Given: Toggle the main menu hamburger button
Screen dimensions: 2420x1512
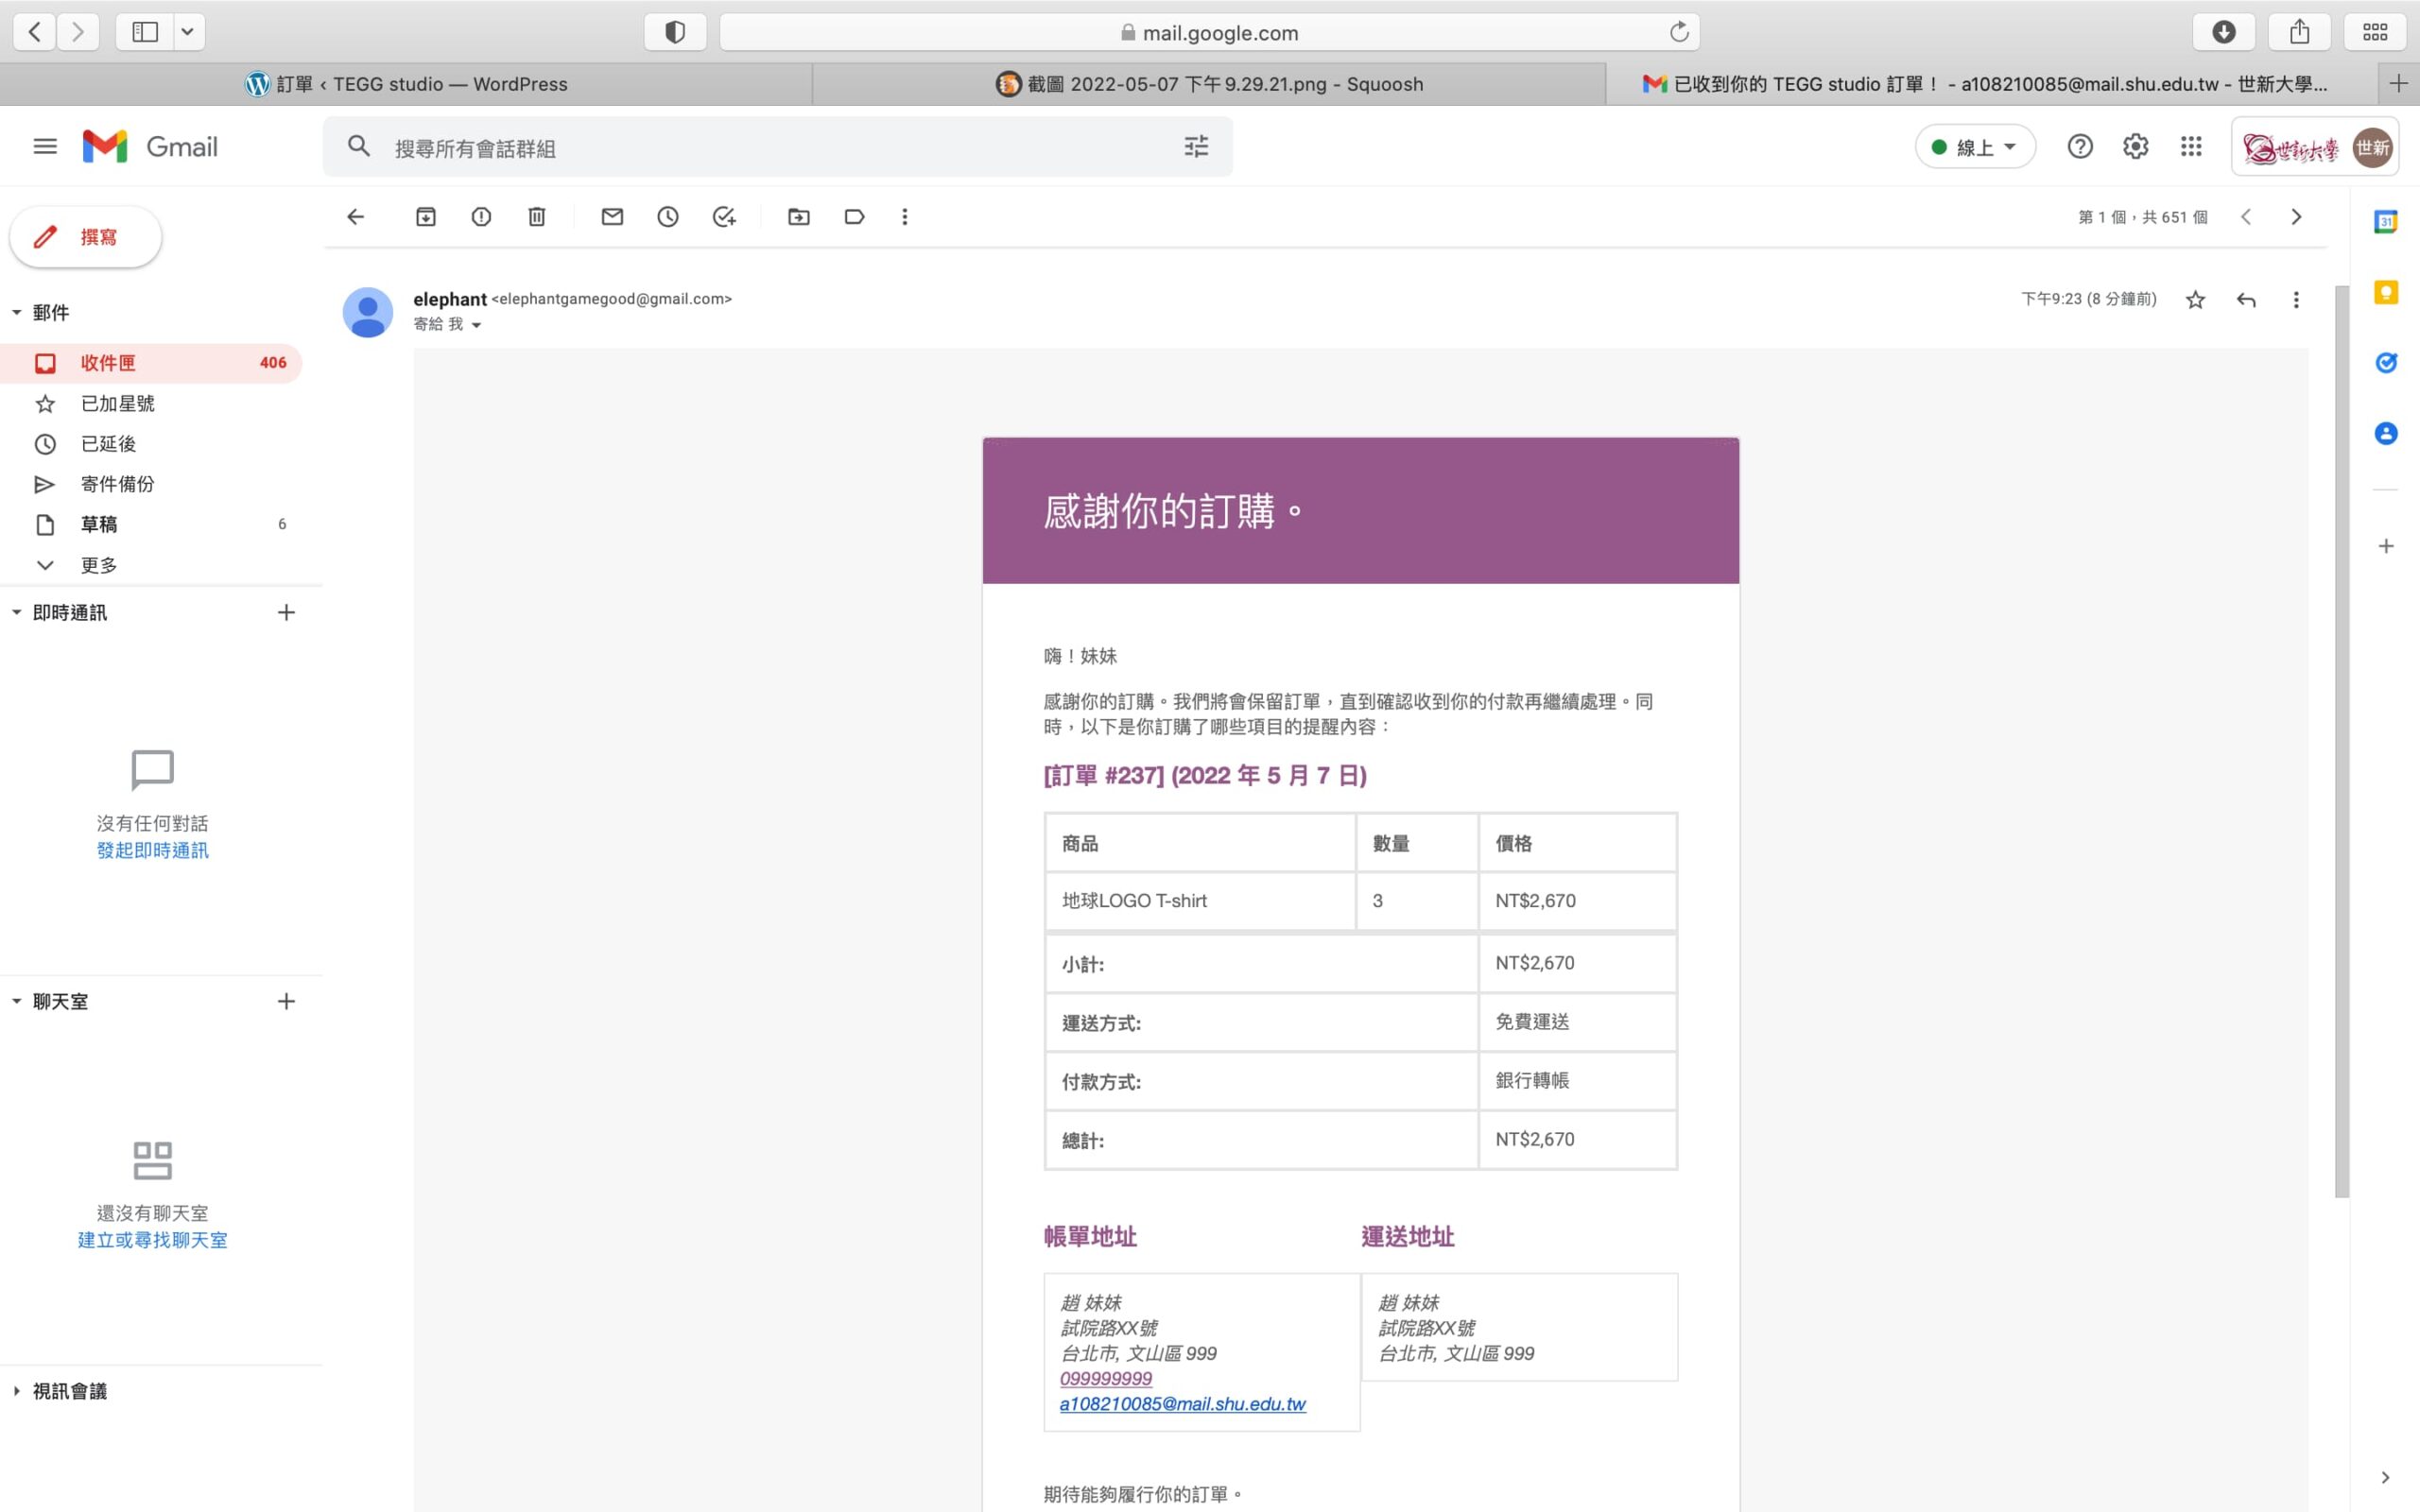Looking at the screenshot, I should (45, 147).
